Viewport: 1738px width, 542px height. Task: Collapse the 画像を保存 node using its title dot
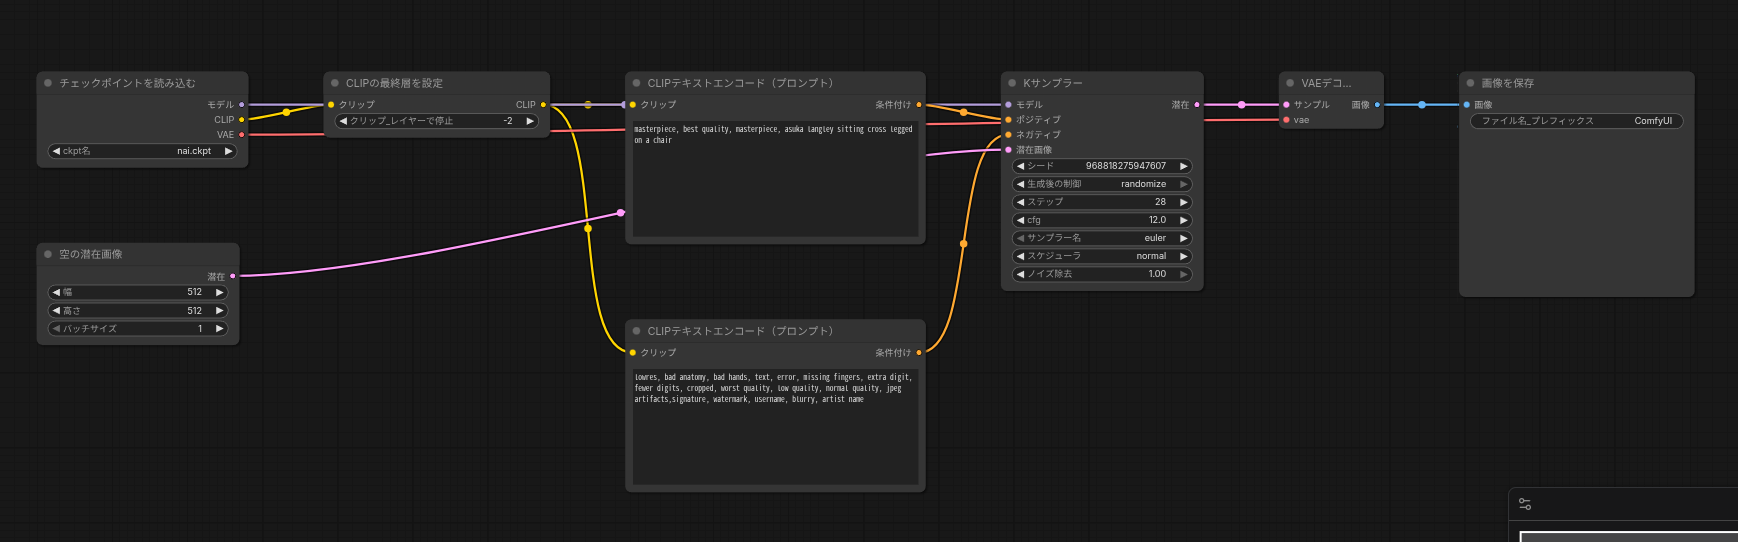[1470, 83]
